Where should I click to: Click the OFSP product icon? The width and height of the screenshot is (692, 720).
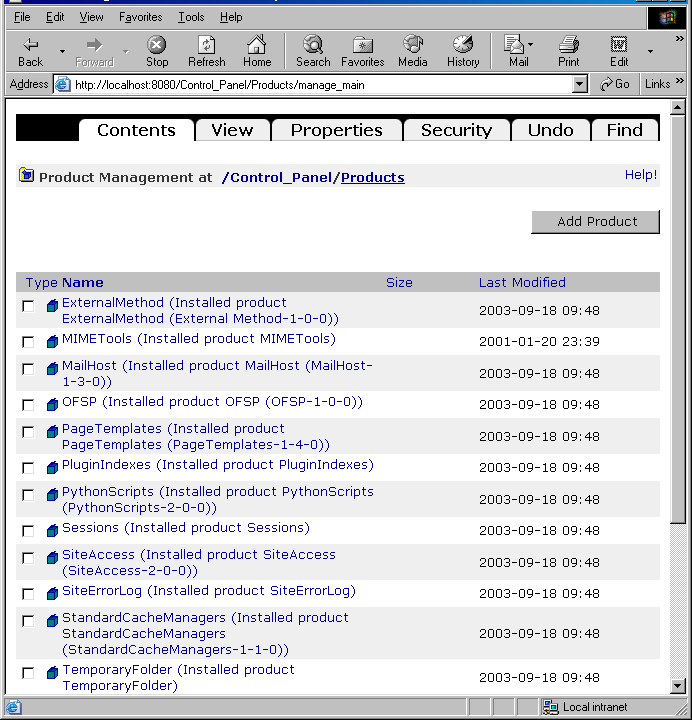(x=52, y=404)
